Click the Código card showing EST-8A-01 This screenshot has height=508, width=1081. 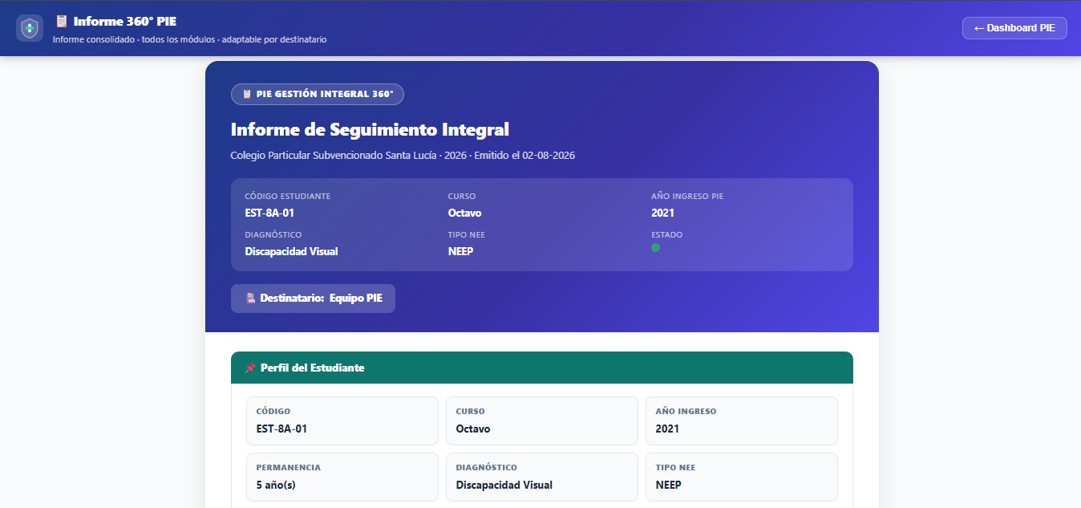click(x=342, y=420)
